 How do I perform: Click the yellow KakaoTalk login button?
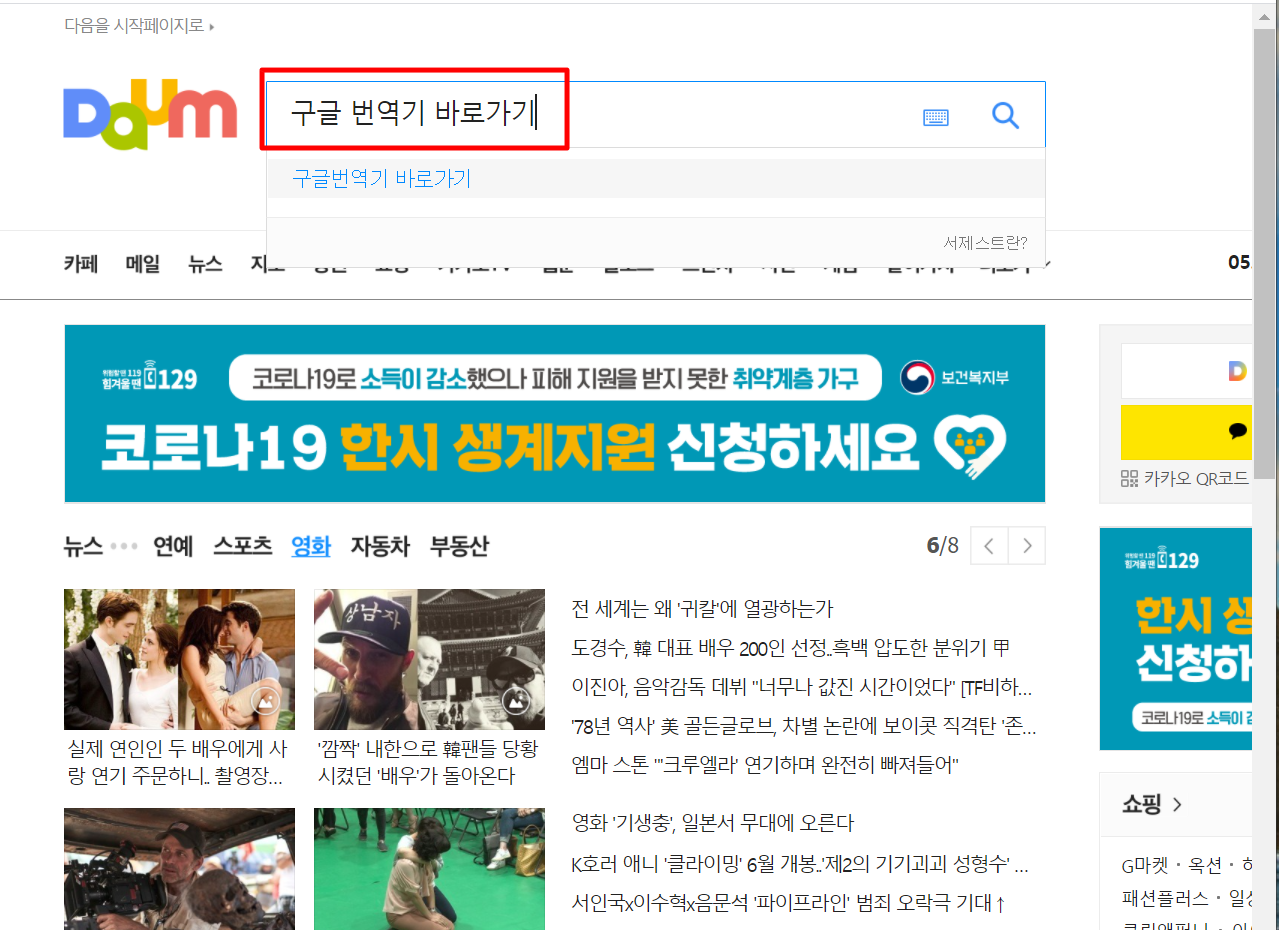tap(1186, 432)
